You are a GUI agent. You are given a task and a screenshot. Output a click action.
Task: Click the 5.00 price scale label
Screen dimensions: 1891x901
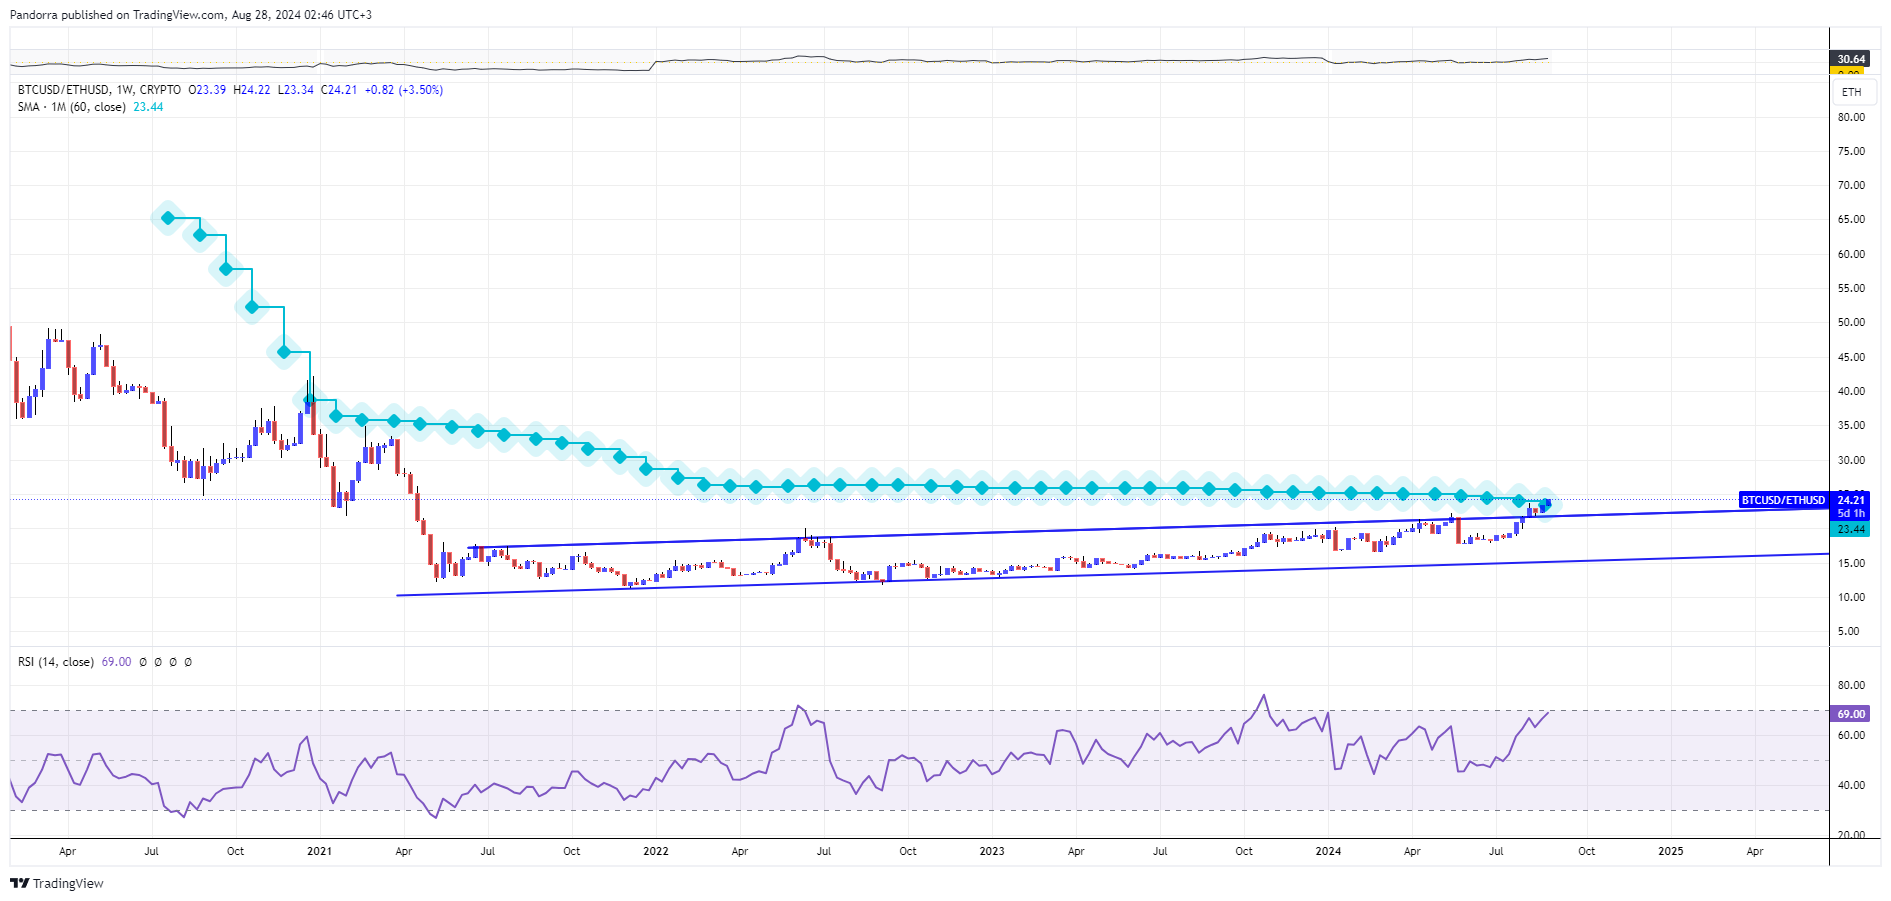pos(1849,631)
